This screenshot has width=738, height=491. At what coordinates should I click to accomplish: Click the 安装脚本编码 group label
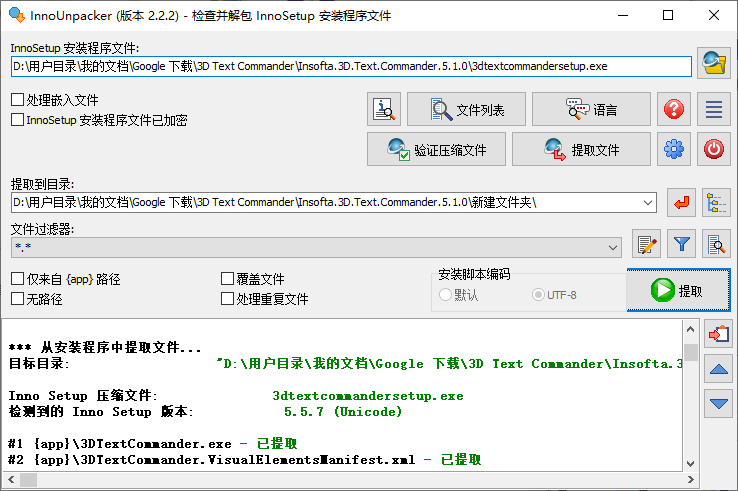pyautogui.click(x=474, y=274)
